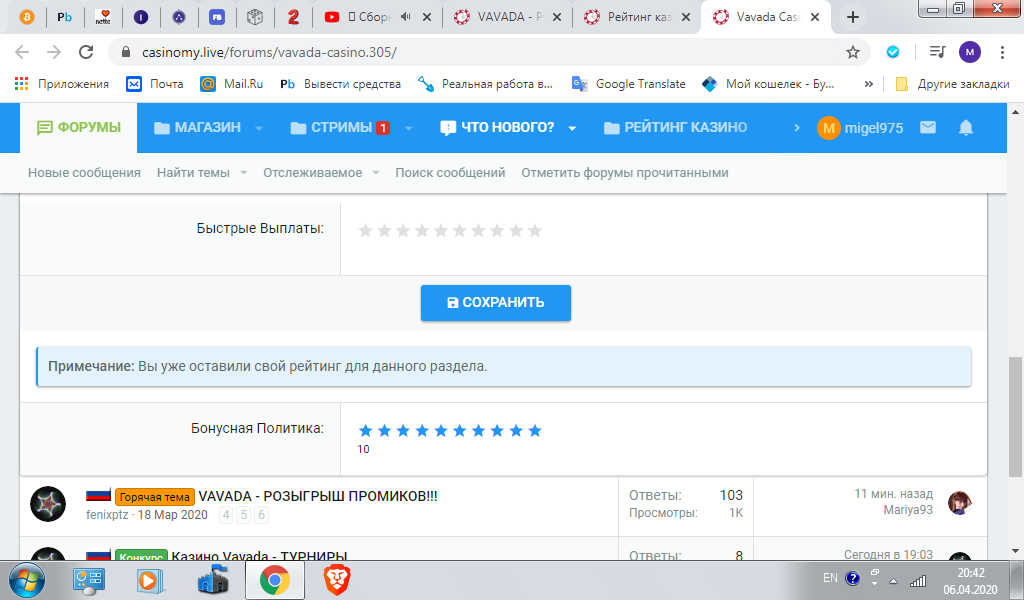
Task: Open Казино Vavada - ТУРНИРЫ thread
Action: coord(259,556)
